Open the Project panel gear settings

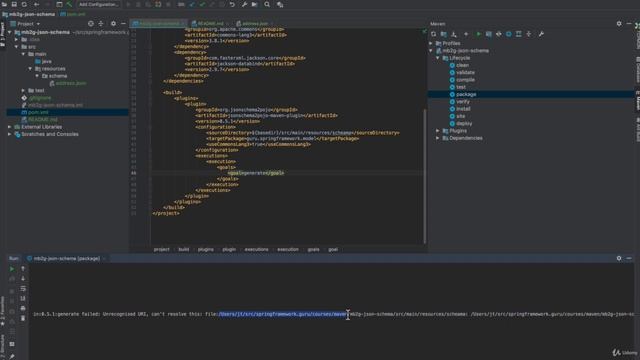click(113, 24)
